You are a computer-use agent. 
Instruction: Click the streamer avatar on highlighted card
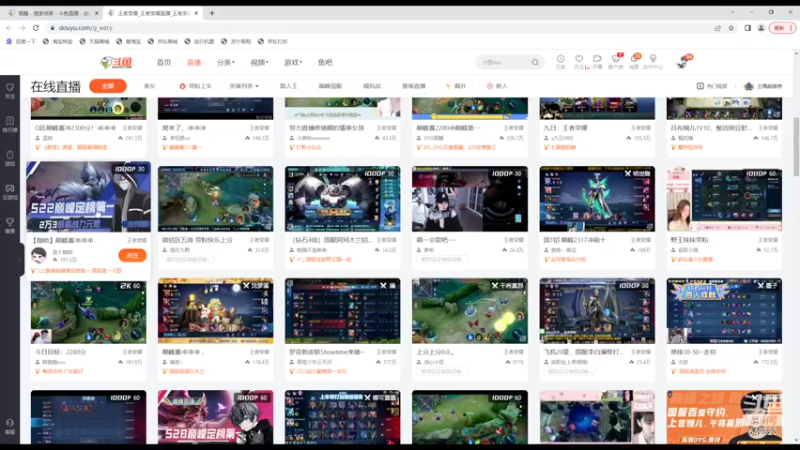[x=39, y=255]
